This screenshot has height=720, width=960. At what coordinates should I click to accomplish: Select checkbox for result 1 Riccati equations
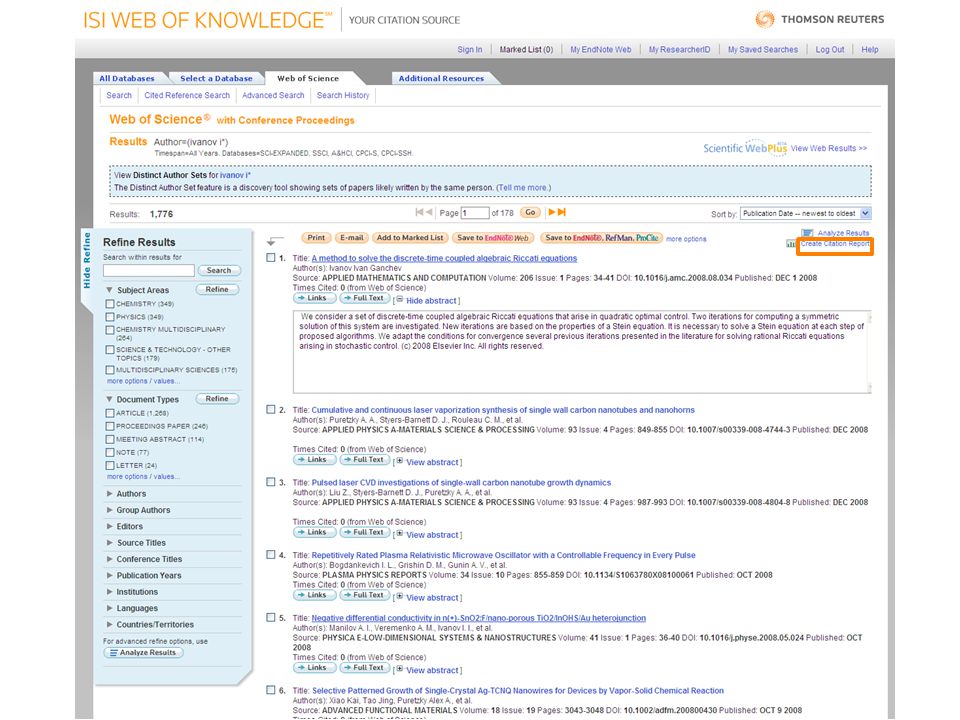[271, 258]
